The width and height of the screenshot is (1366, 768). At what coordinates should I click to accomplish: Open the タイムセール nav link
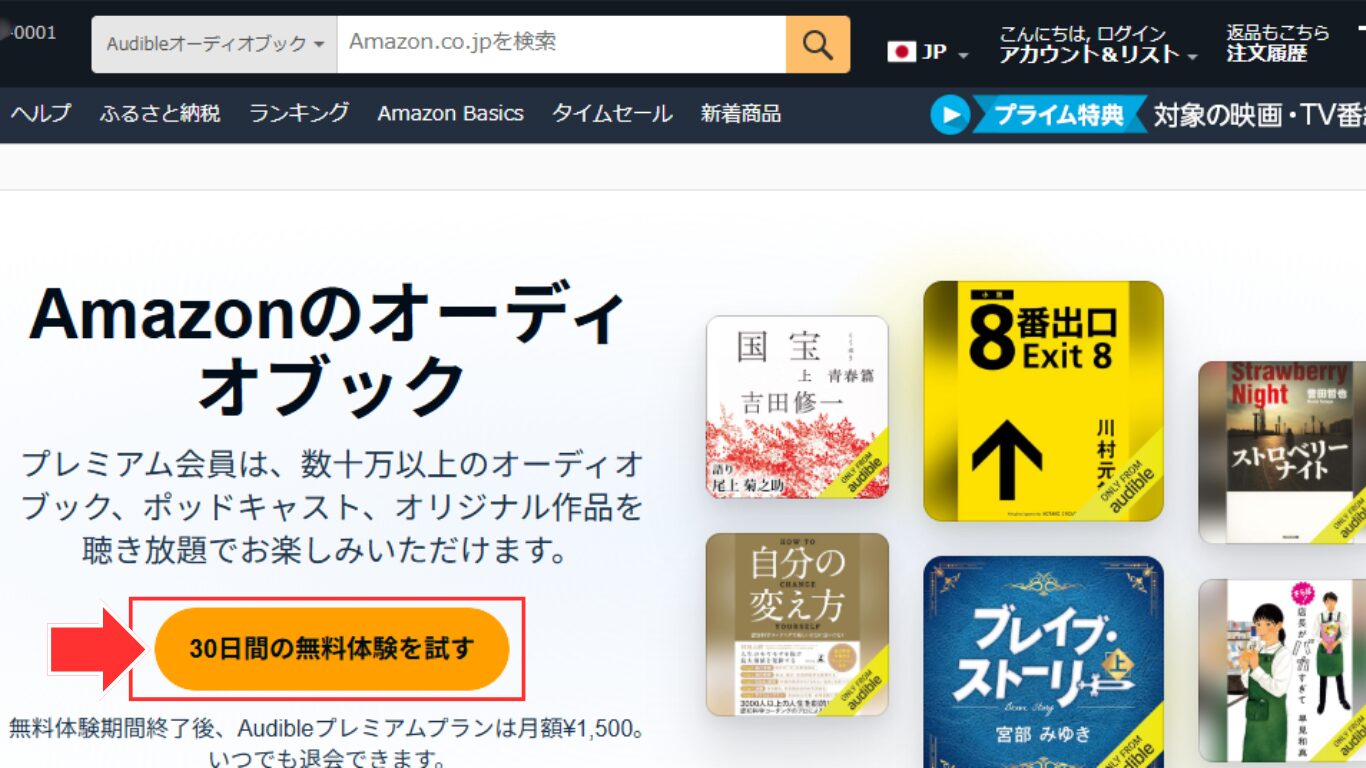[x=612, y=114]
